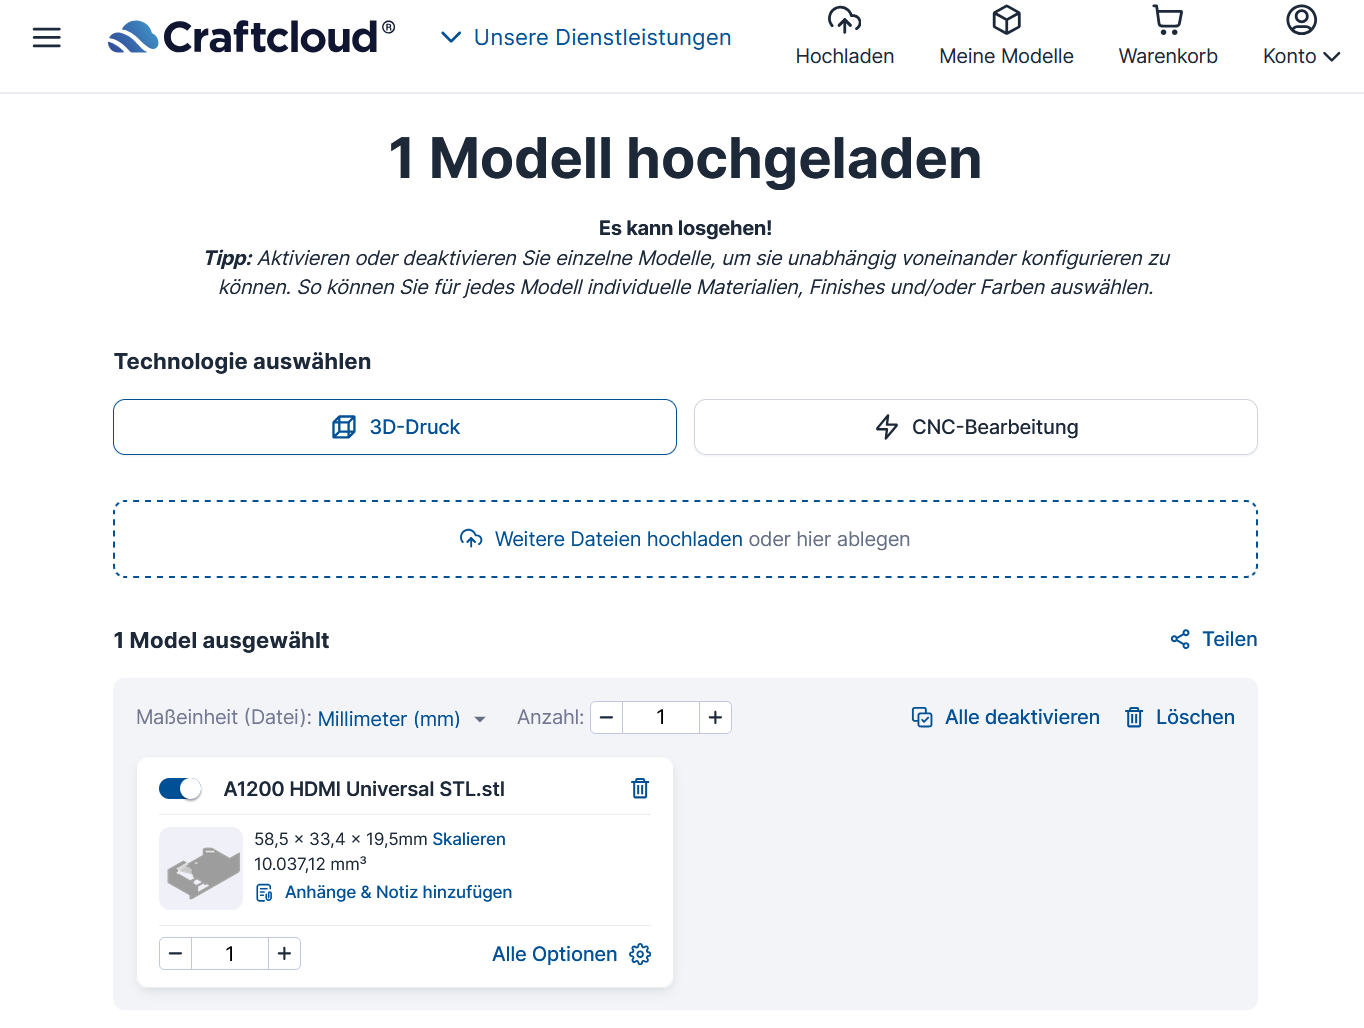Select the 3D-Druck technology tab
Screen dimensions: 1364x1028
[x=395, y=427]
